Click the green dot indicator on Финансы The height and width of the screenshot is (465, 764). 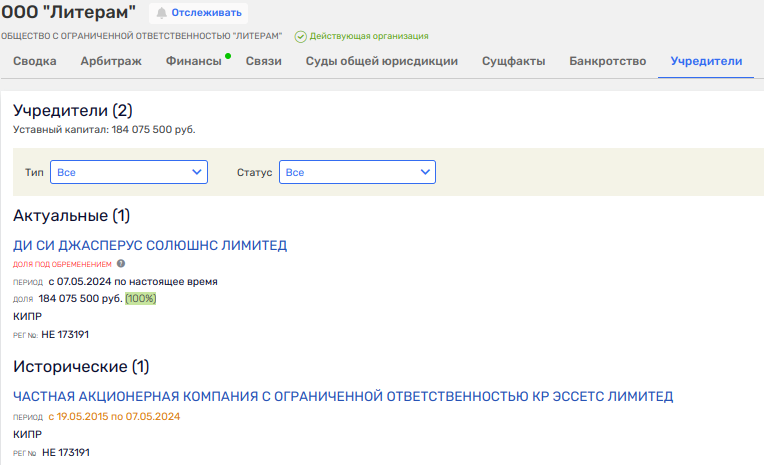click(x=228, y=56)
